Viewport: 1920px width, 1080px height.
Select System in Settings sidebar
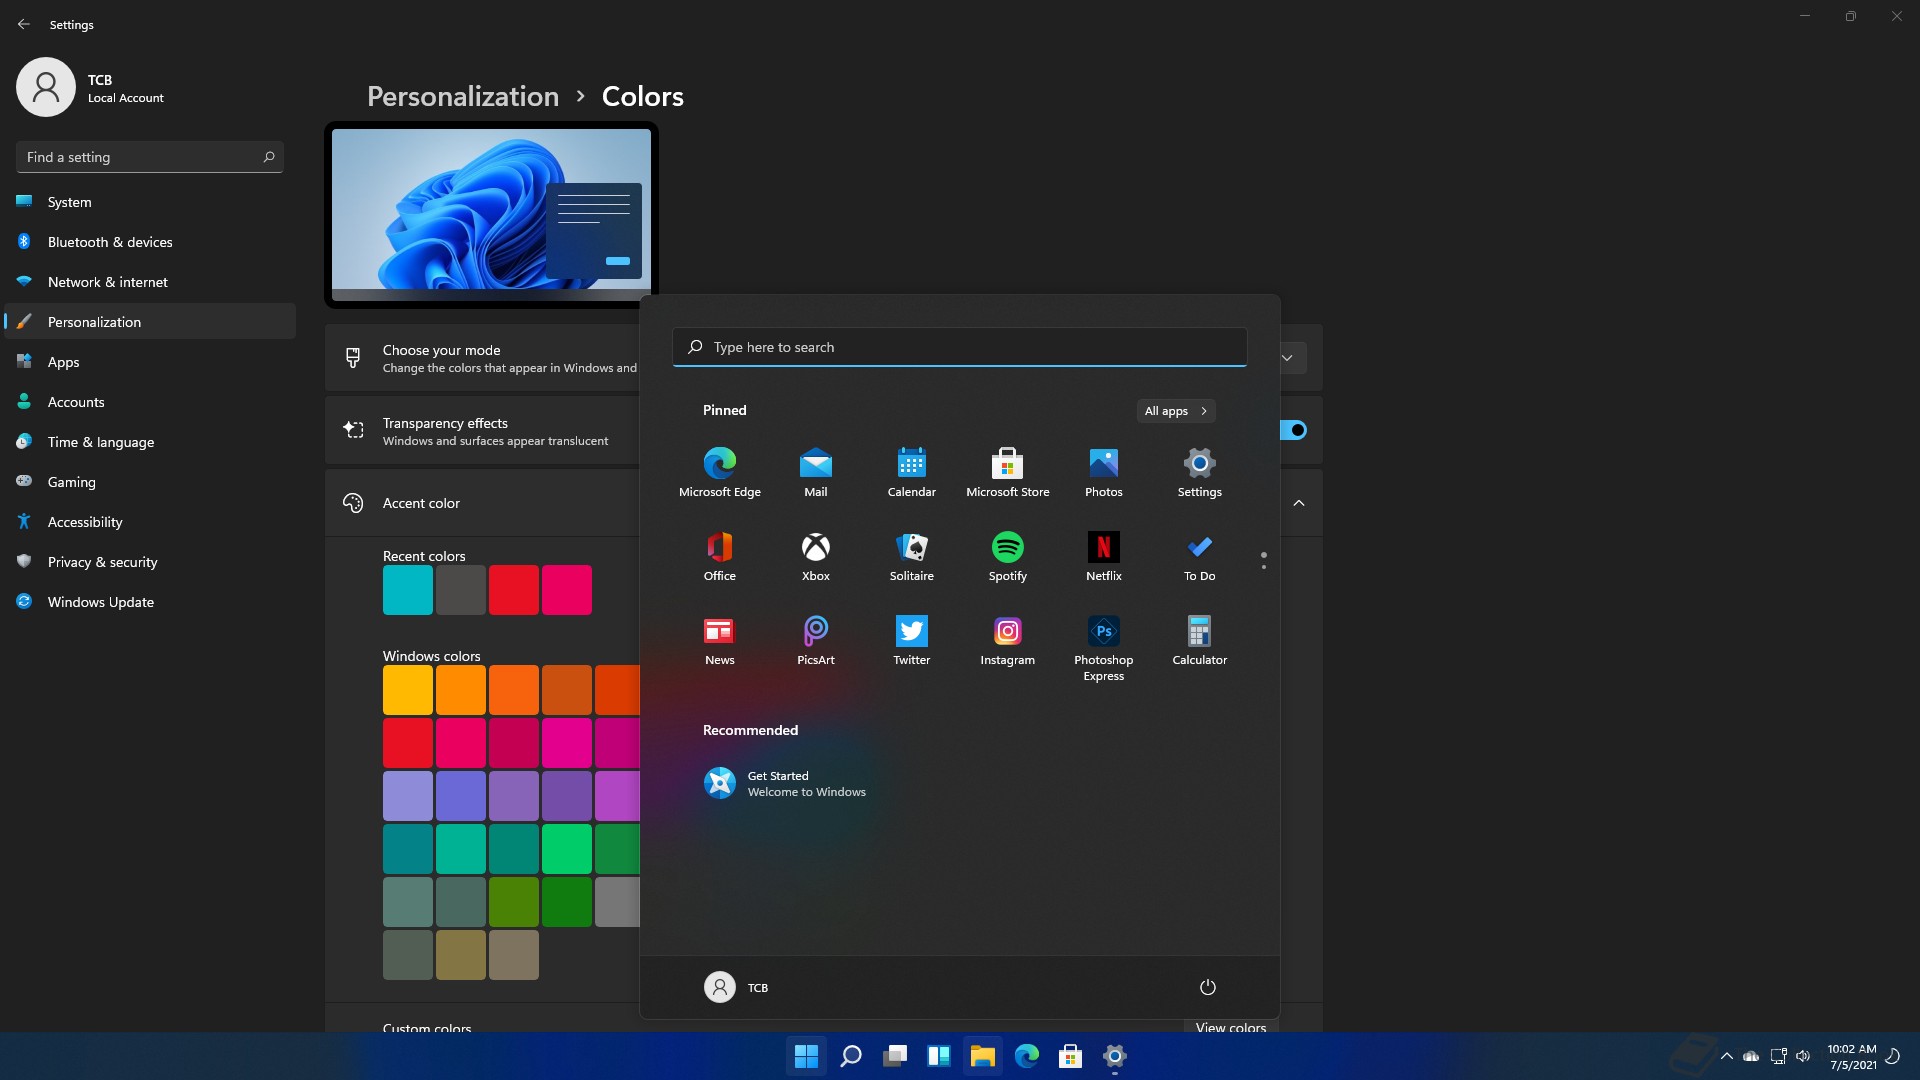click(150, 202)
